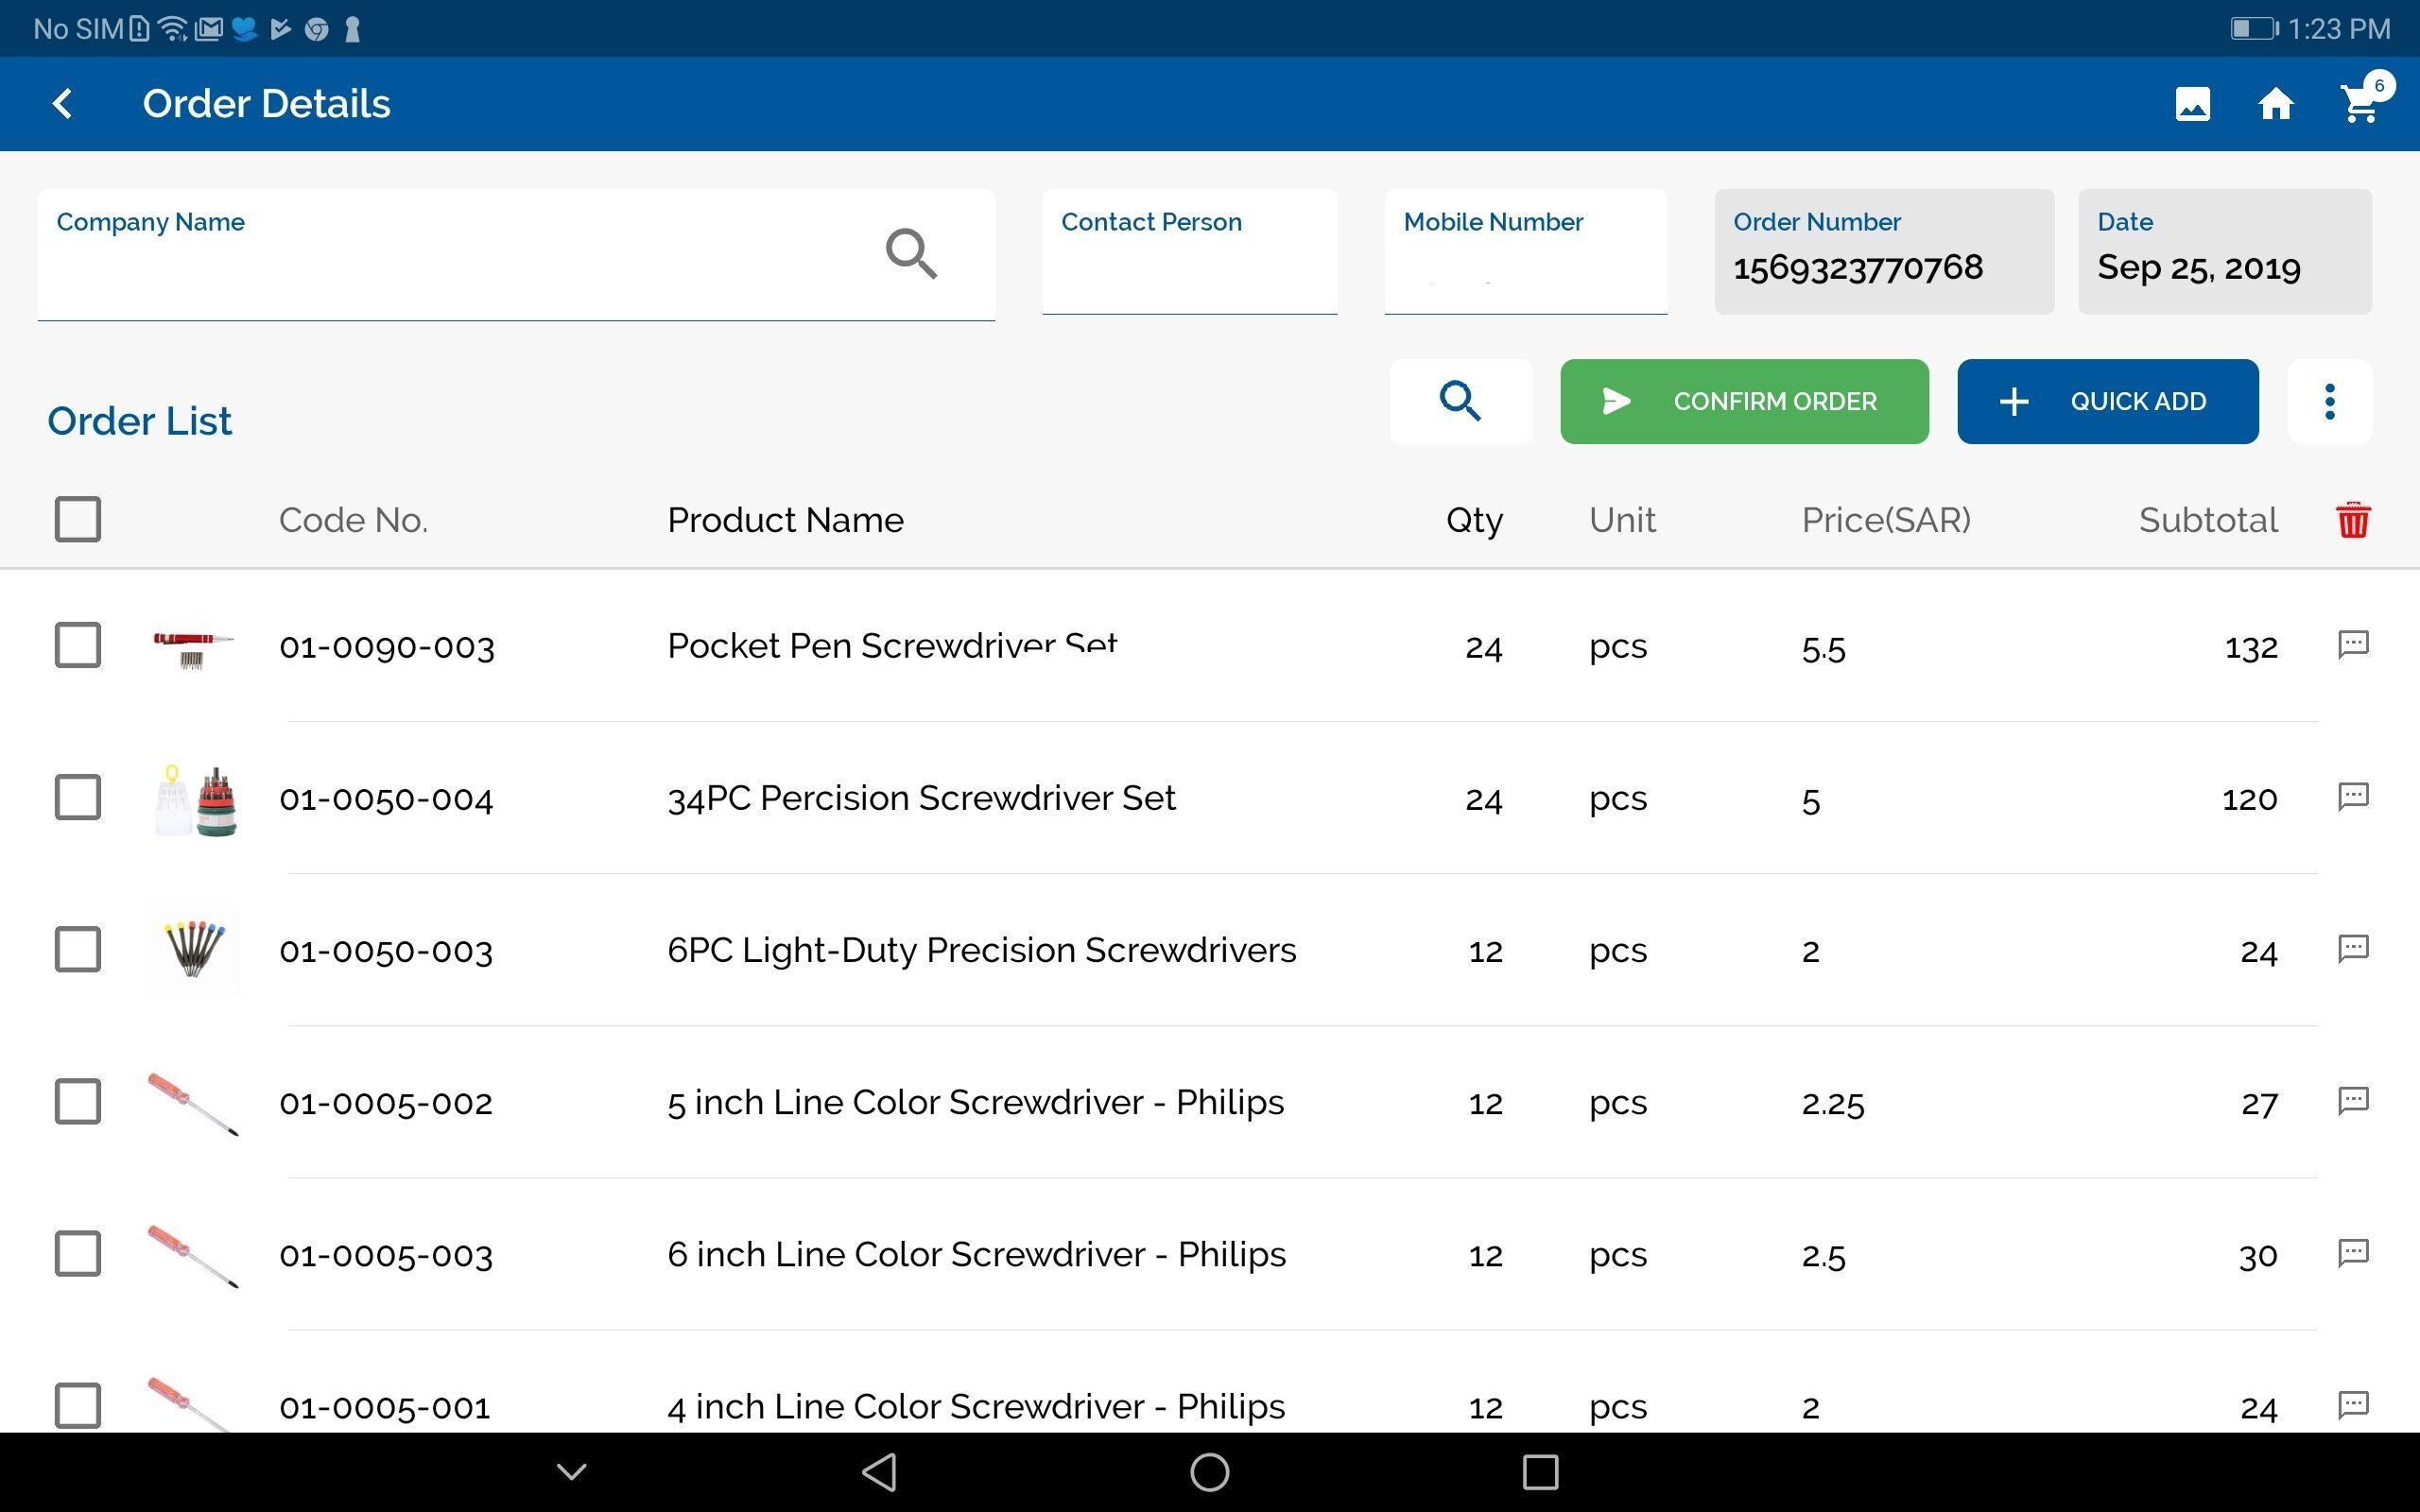Delete selected items with red trash icon
This screenshot has width=2420, height=1512.
point(2352,520)
